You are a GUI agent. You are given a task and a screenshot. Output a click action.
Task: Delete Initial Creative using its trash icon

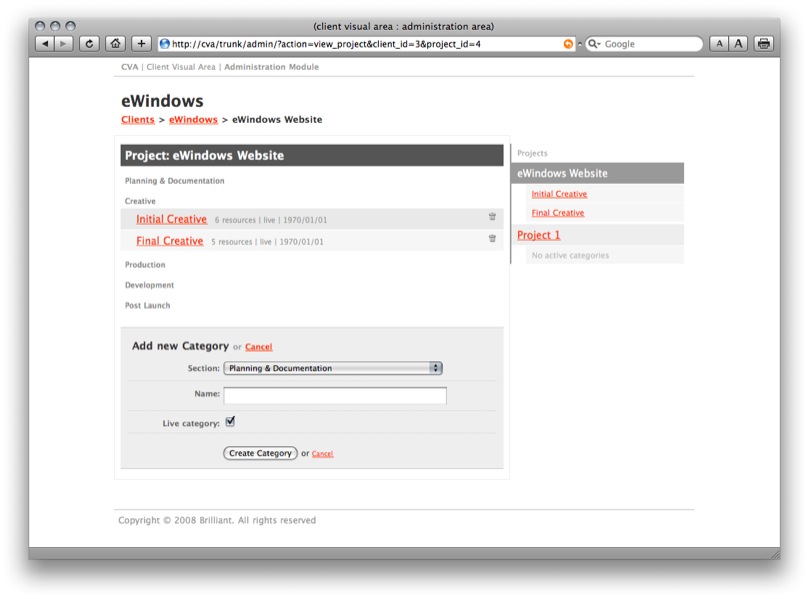(x=492, y=217)
